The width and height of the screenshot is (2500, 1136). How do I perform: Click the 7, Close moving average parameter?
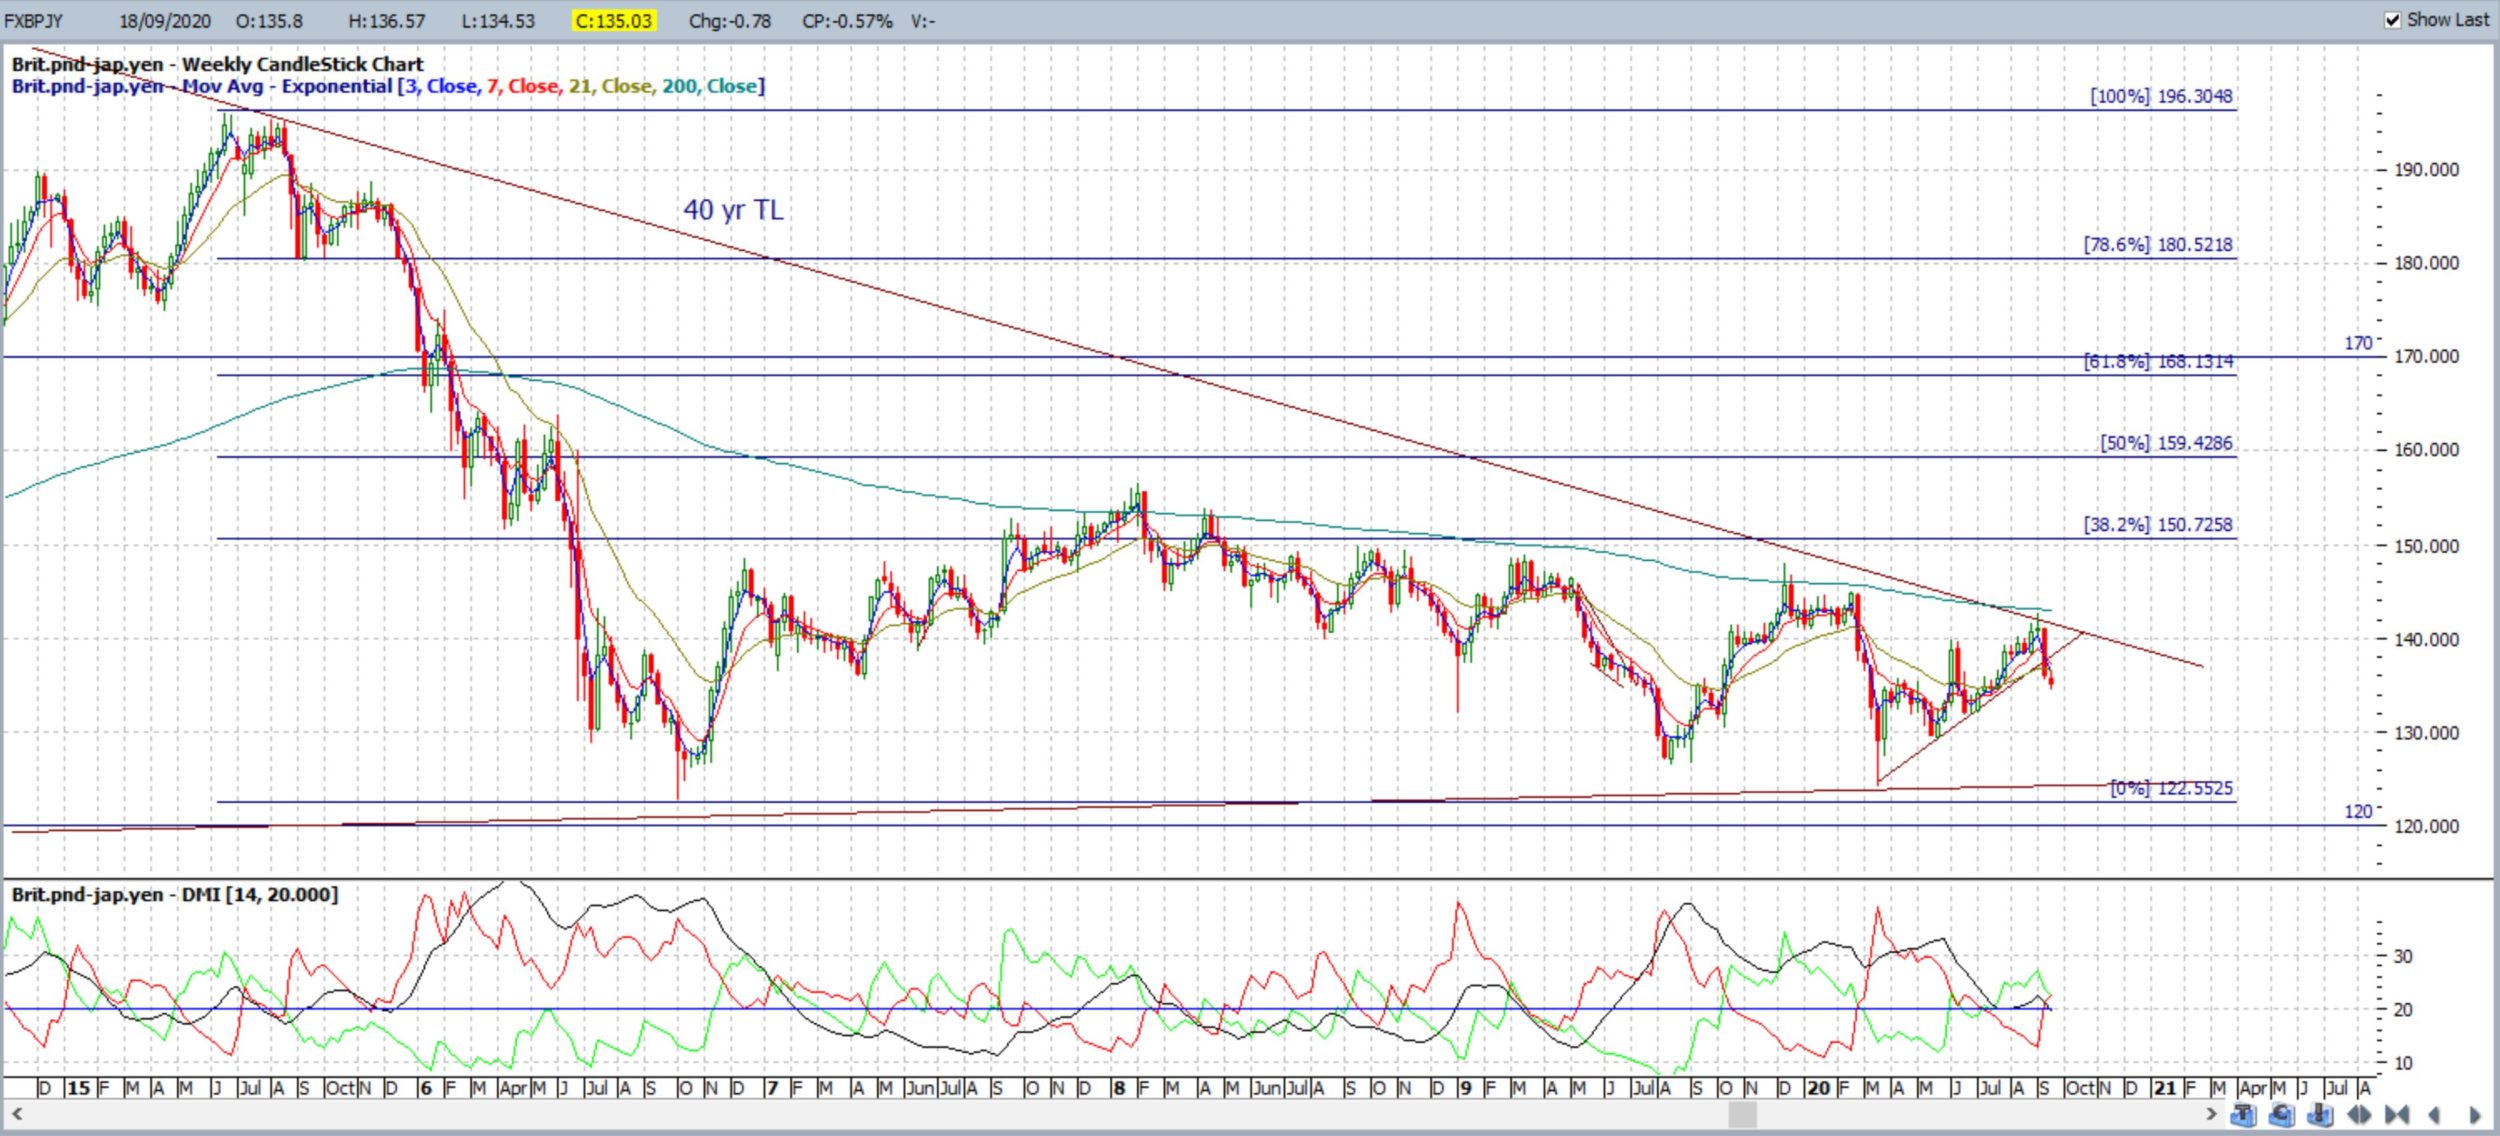tap(523, 86)
